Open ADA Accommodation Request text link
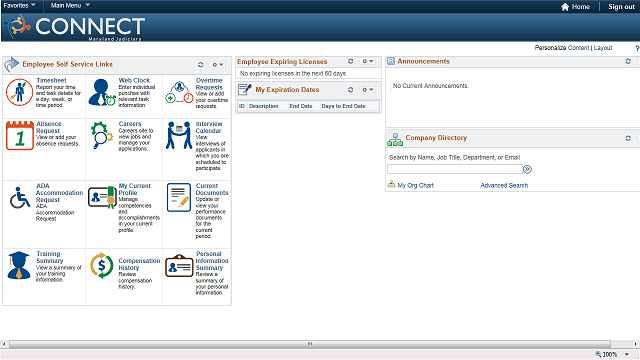 pyautogui.click(x=59, y=193)
